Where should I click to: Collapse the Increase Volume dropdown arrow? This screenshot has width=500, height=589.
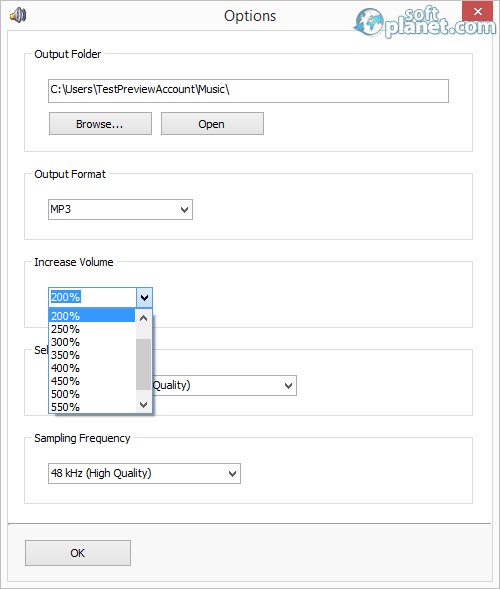coord(144,298)
